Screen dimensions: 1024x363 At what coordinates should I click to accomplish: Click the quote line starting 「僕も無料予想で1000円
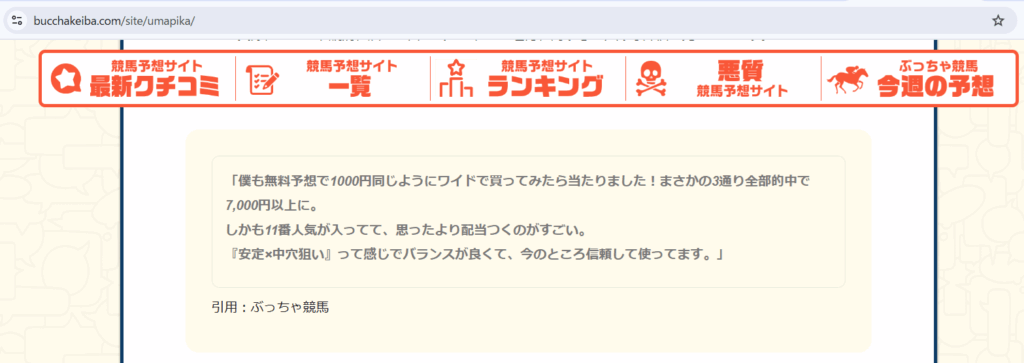tap(520, 180)
